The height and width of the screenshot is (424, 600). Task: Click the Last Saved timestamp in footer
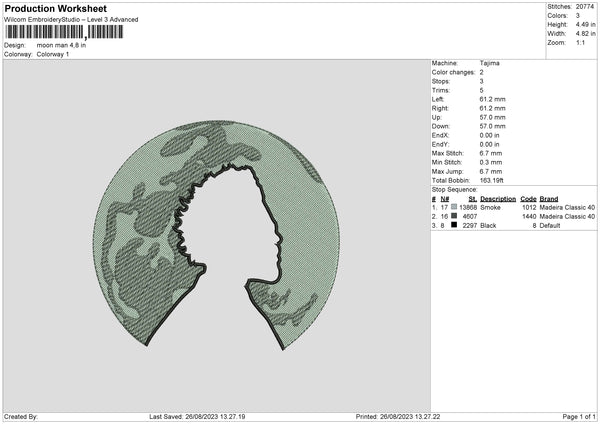point(196,416)
